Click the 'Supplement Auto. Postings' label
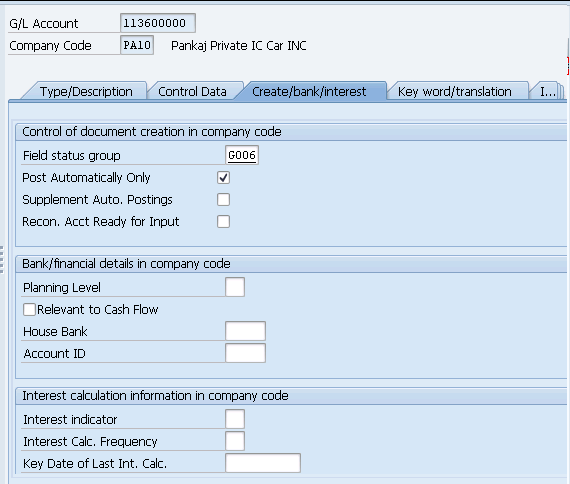This screenshot has height=484, width=570. point(97,200)
